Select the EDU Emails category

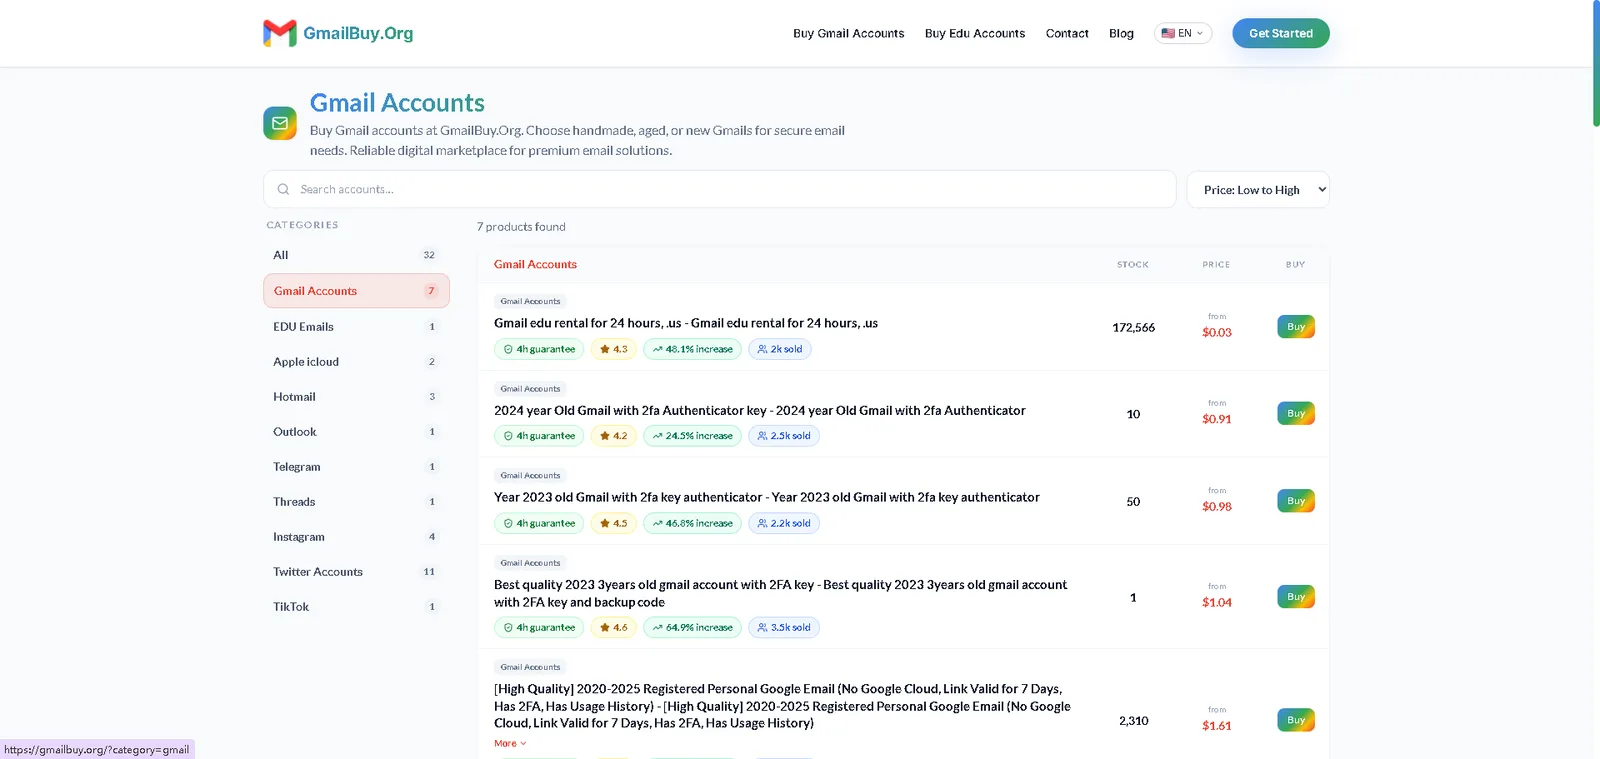(356, 327)
